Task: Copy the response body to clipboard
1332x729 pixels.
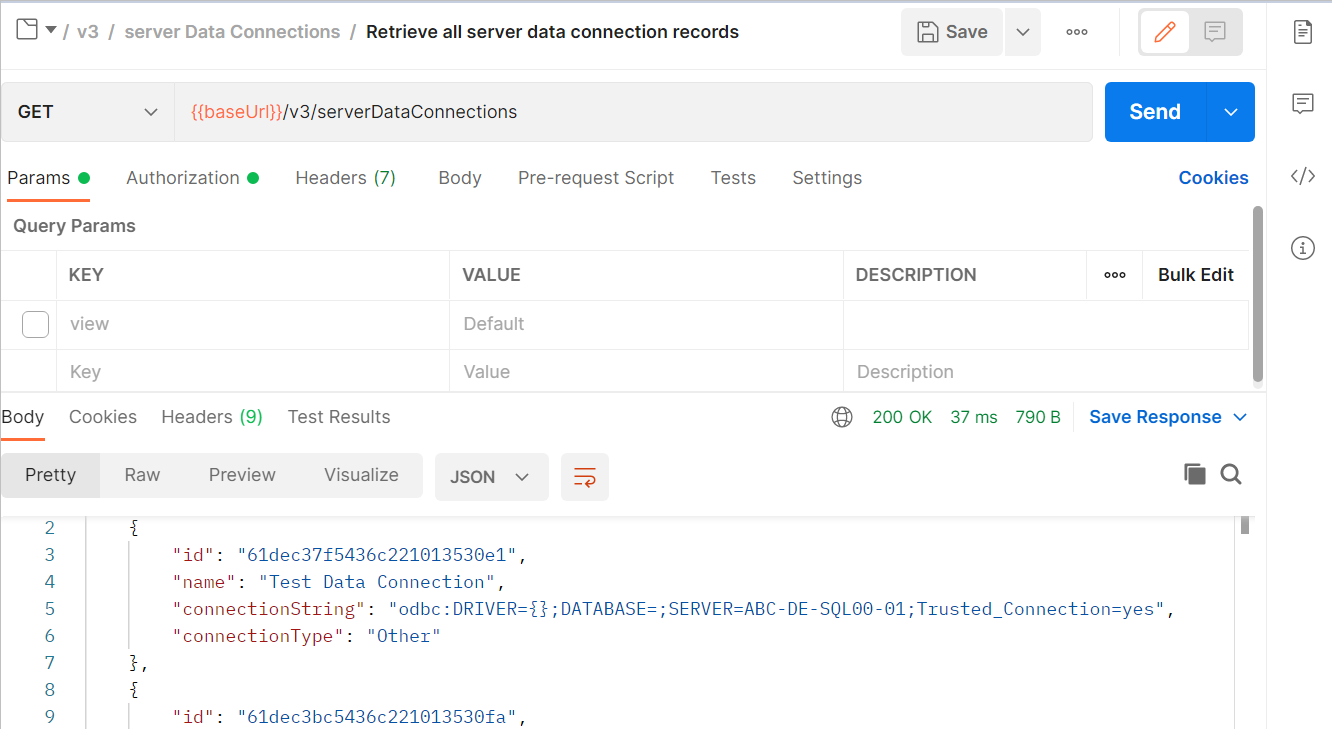Action: click(x=1195, y=474)
